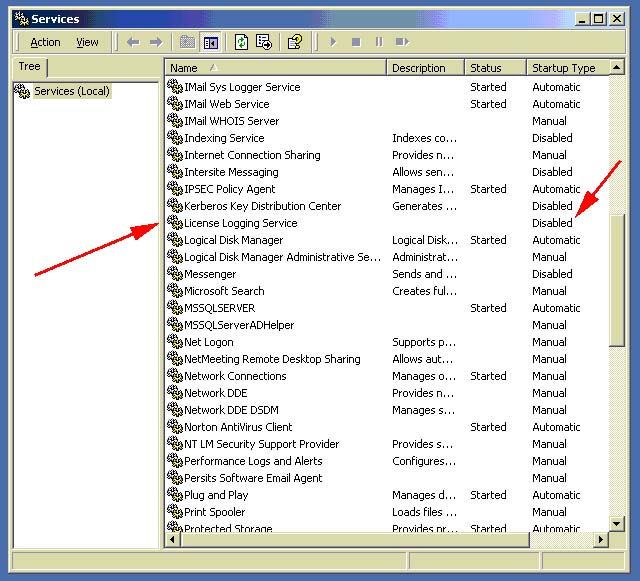
Task: Select Microsoft Search service
Action: (x=224, y=291)
